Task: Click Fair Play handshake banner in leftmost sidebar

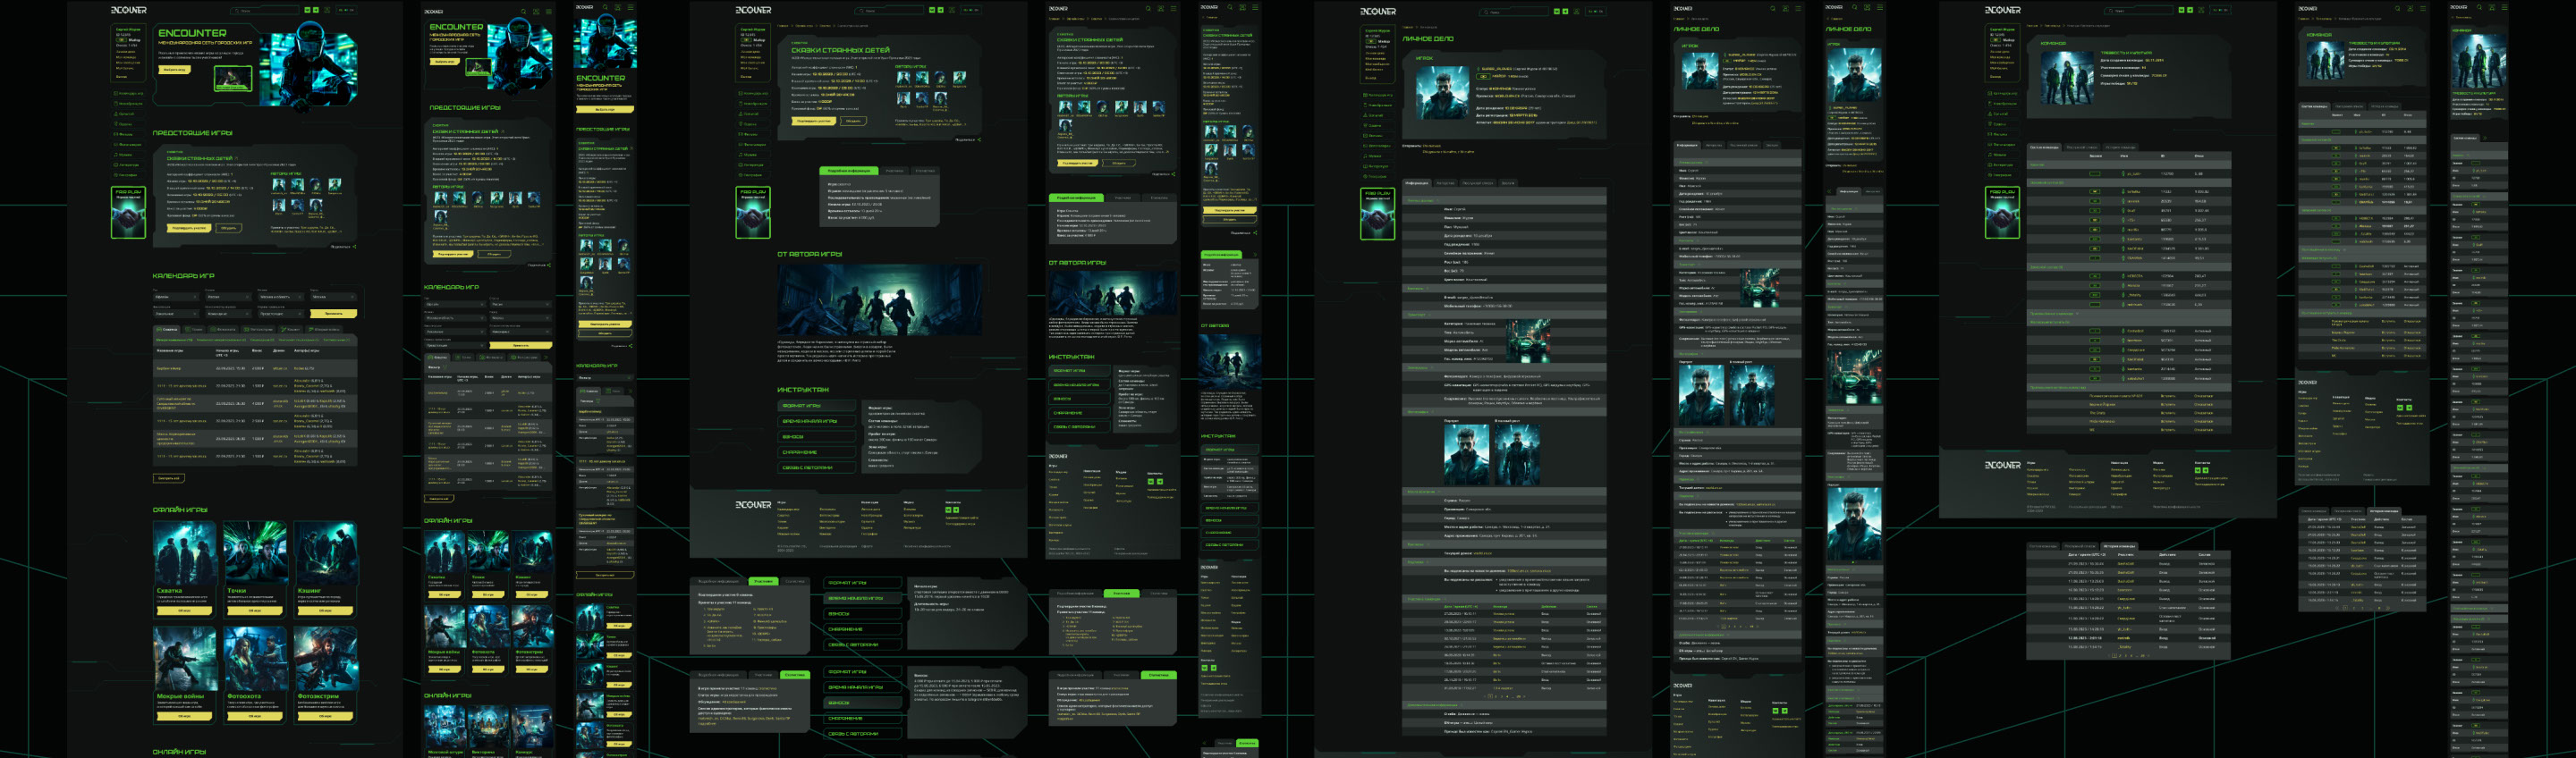Action: 128,212
